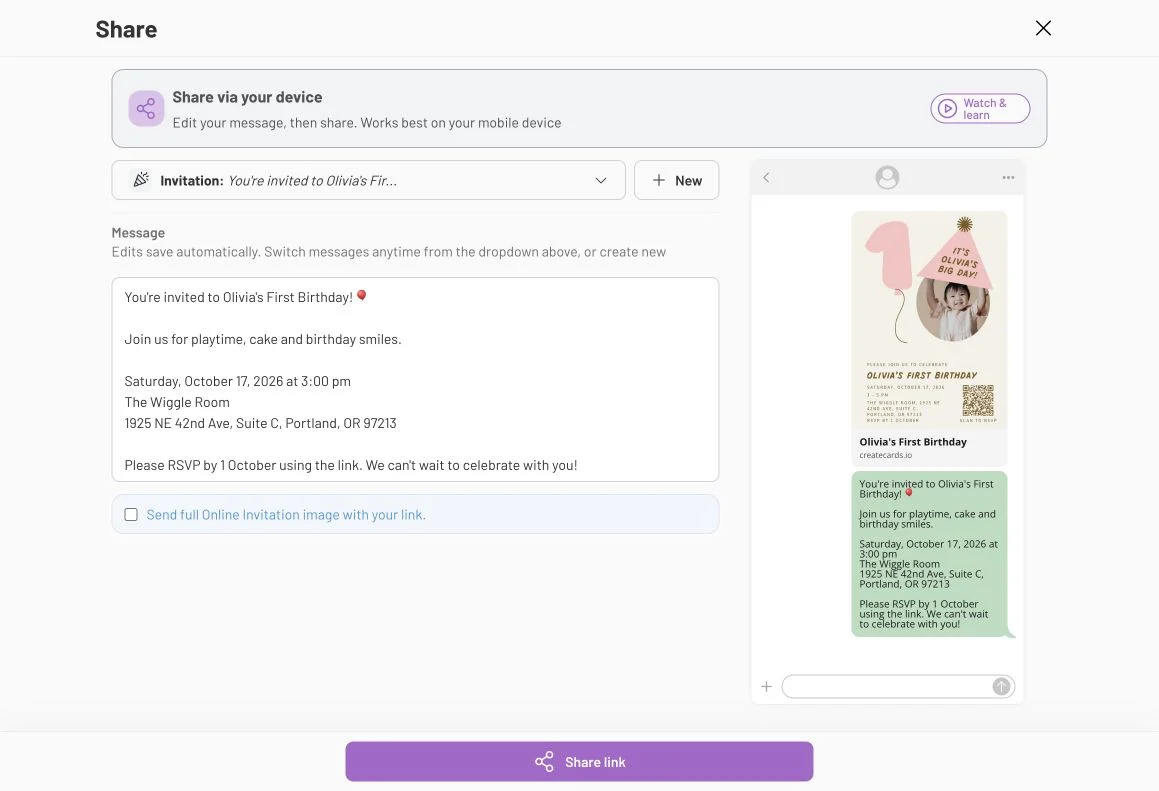Viewport: 1159px width, 791px height.
Task: Click the purple share icon in the banner
Action: pos(146,109)
